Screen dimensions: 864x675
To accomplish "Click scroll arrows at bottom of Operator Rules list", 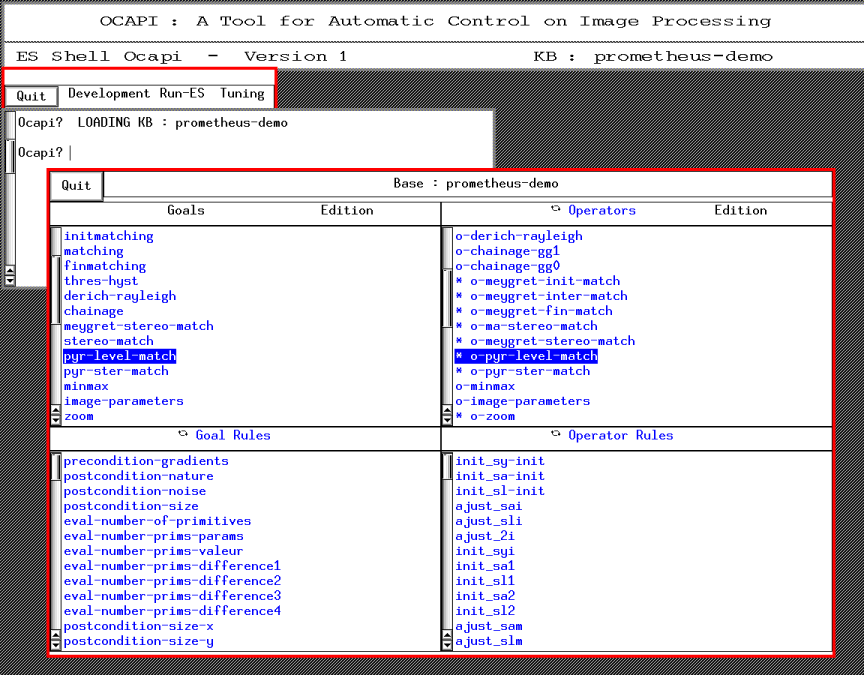I will [447, 641].
